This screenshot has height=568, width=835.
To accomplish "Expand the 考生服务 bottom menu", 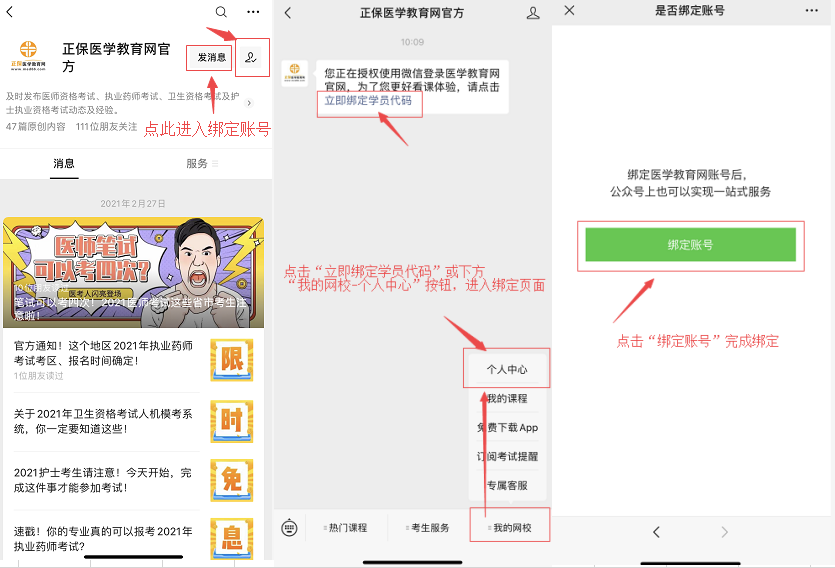I will pyautogui.click(x=428, y=528).
